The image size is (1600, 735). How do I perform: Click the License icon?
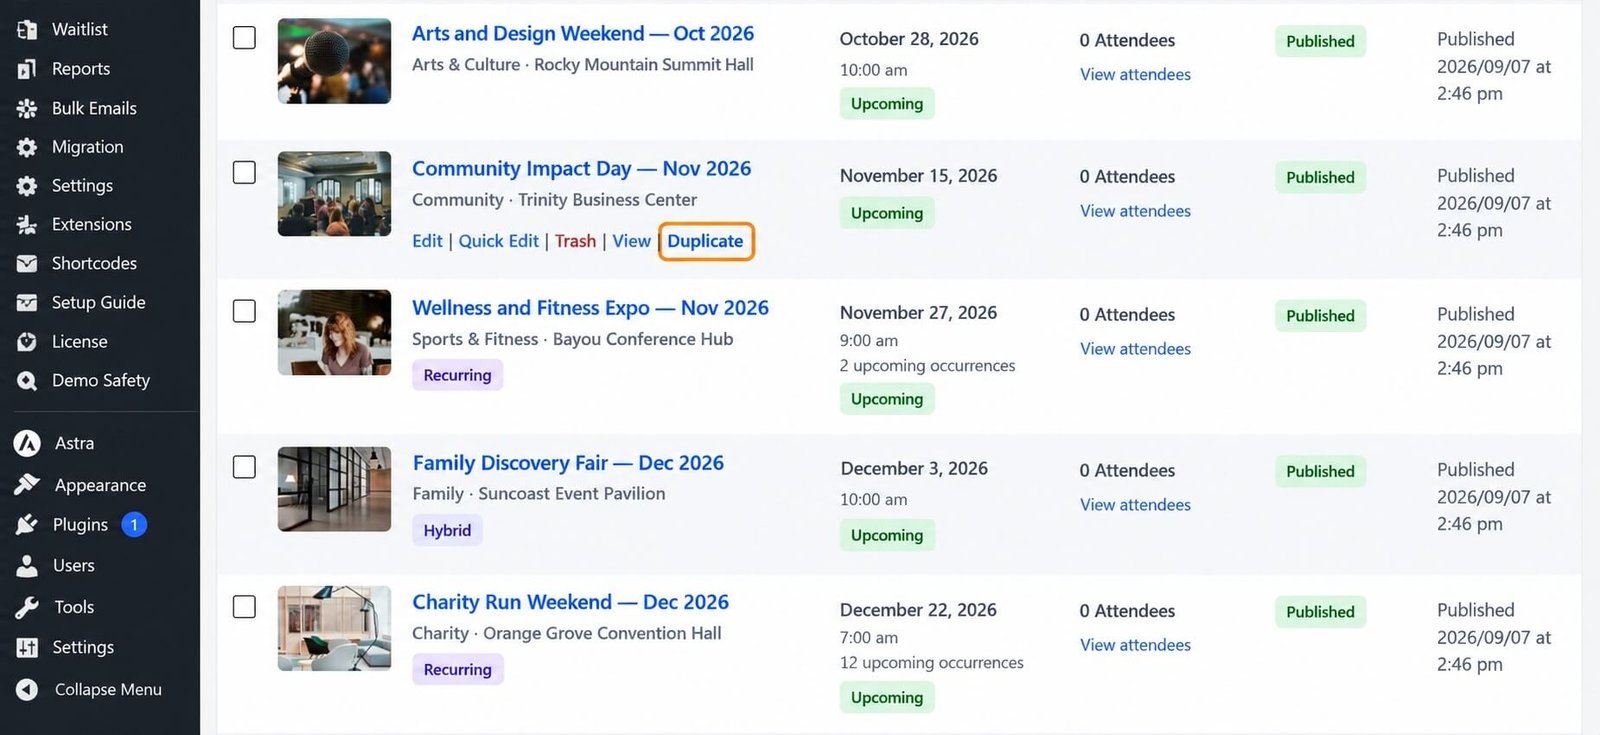pyautogui.click(x=27, y=342)
